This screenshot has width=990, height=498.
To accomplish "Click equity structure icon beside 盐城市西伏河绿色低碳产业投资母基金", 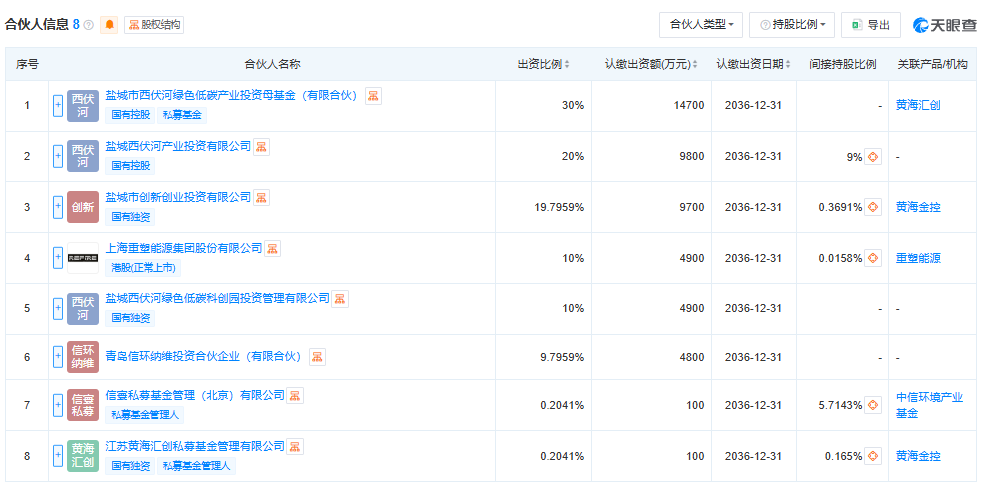I will click(373, 96).
